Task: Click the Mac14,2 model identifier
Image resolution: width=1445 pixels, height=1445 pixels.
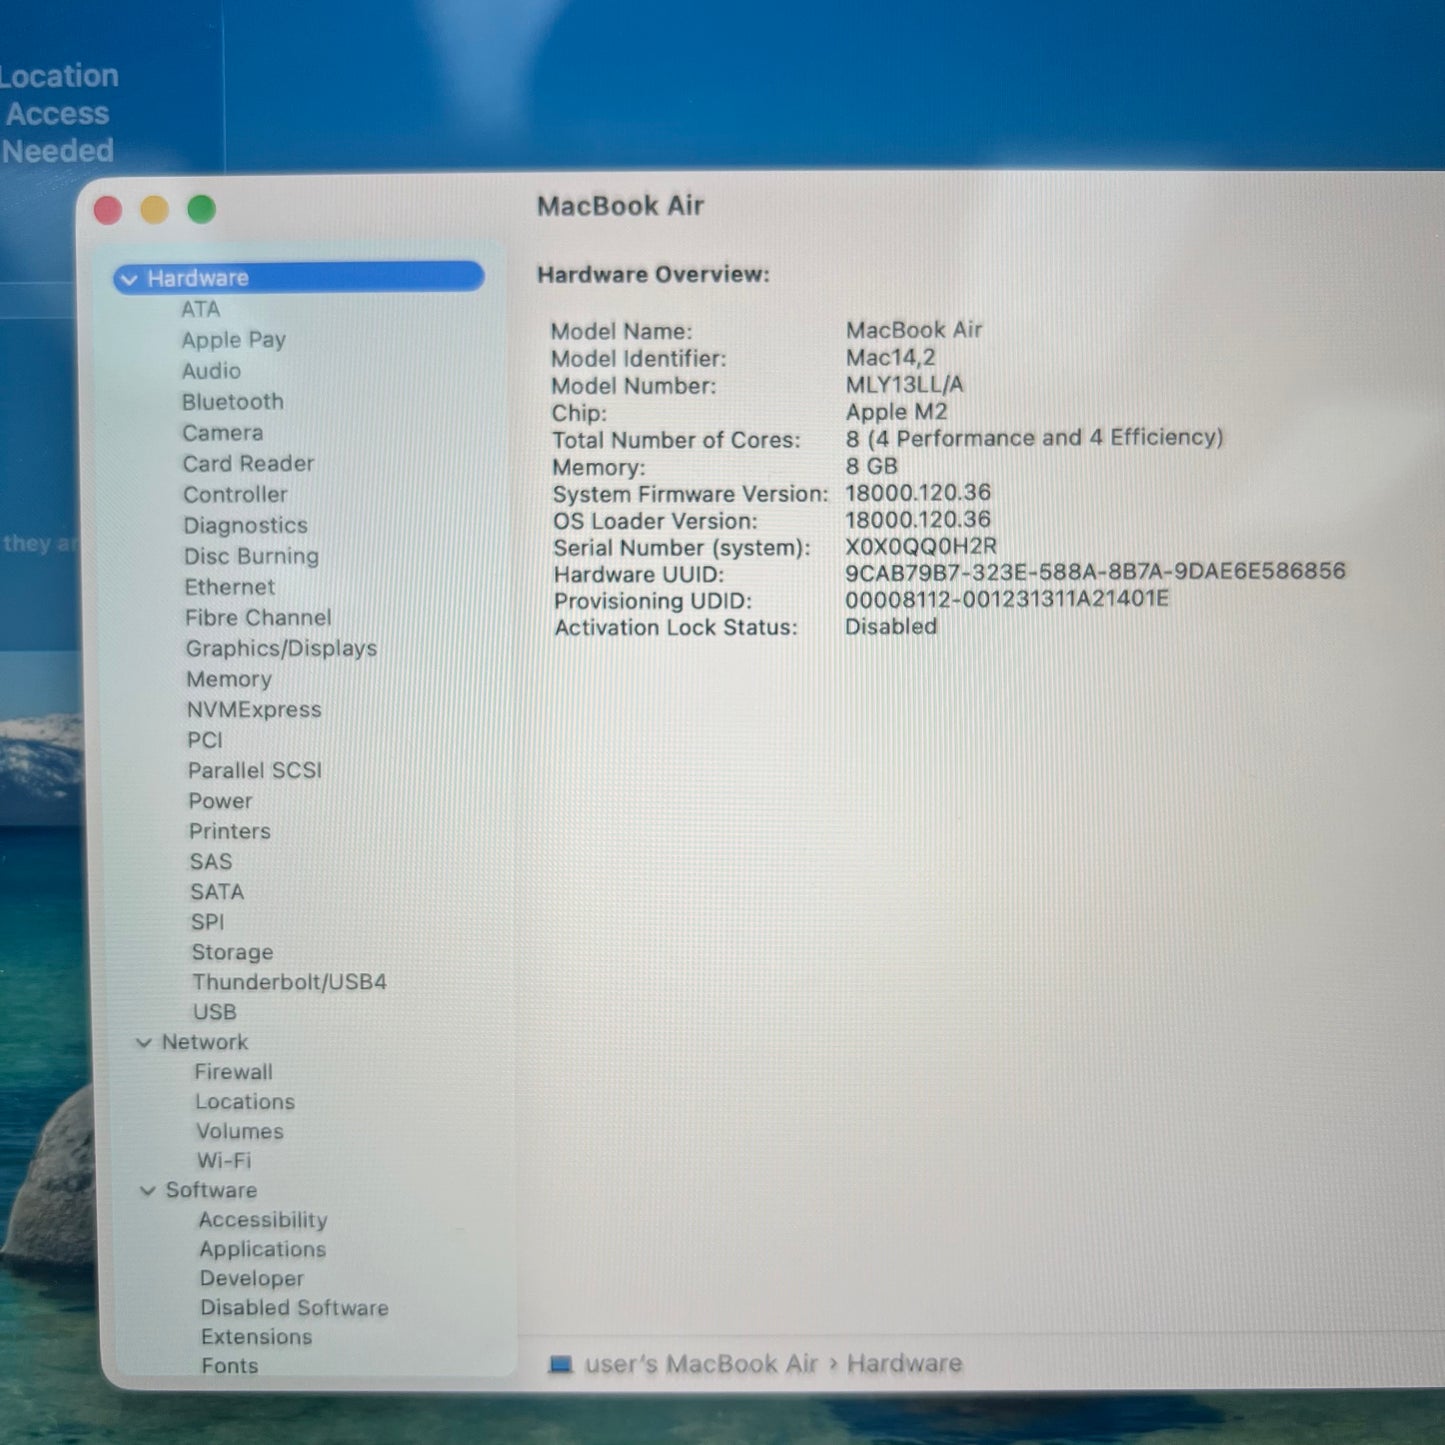Action: (x=891, y=358)
